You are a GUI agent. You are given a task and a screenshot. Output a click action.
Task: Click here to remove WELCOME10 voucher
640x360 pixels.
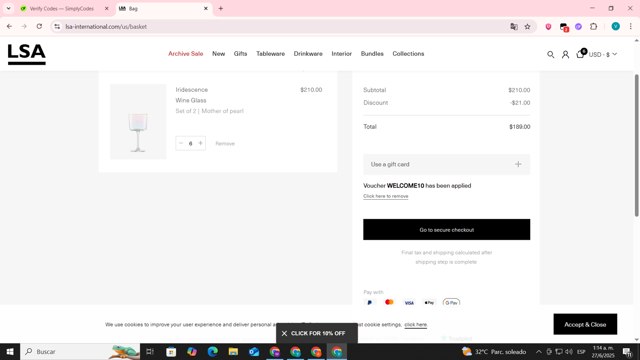(386, 196)
